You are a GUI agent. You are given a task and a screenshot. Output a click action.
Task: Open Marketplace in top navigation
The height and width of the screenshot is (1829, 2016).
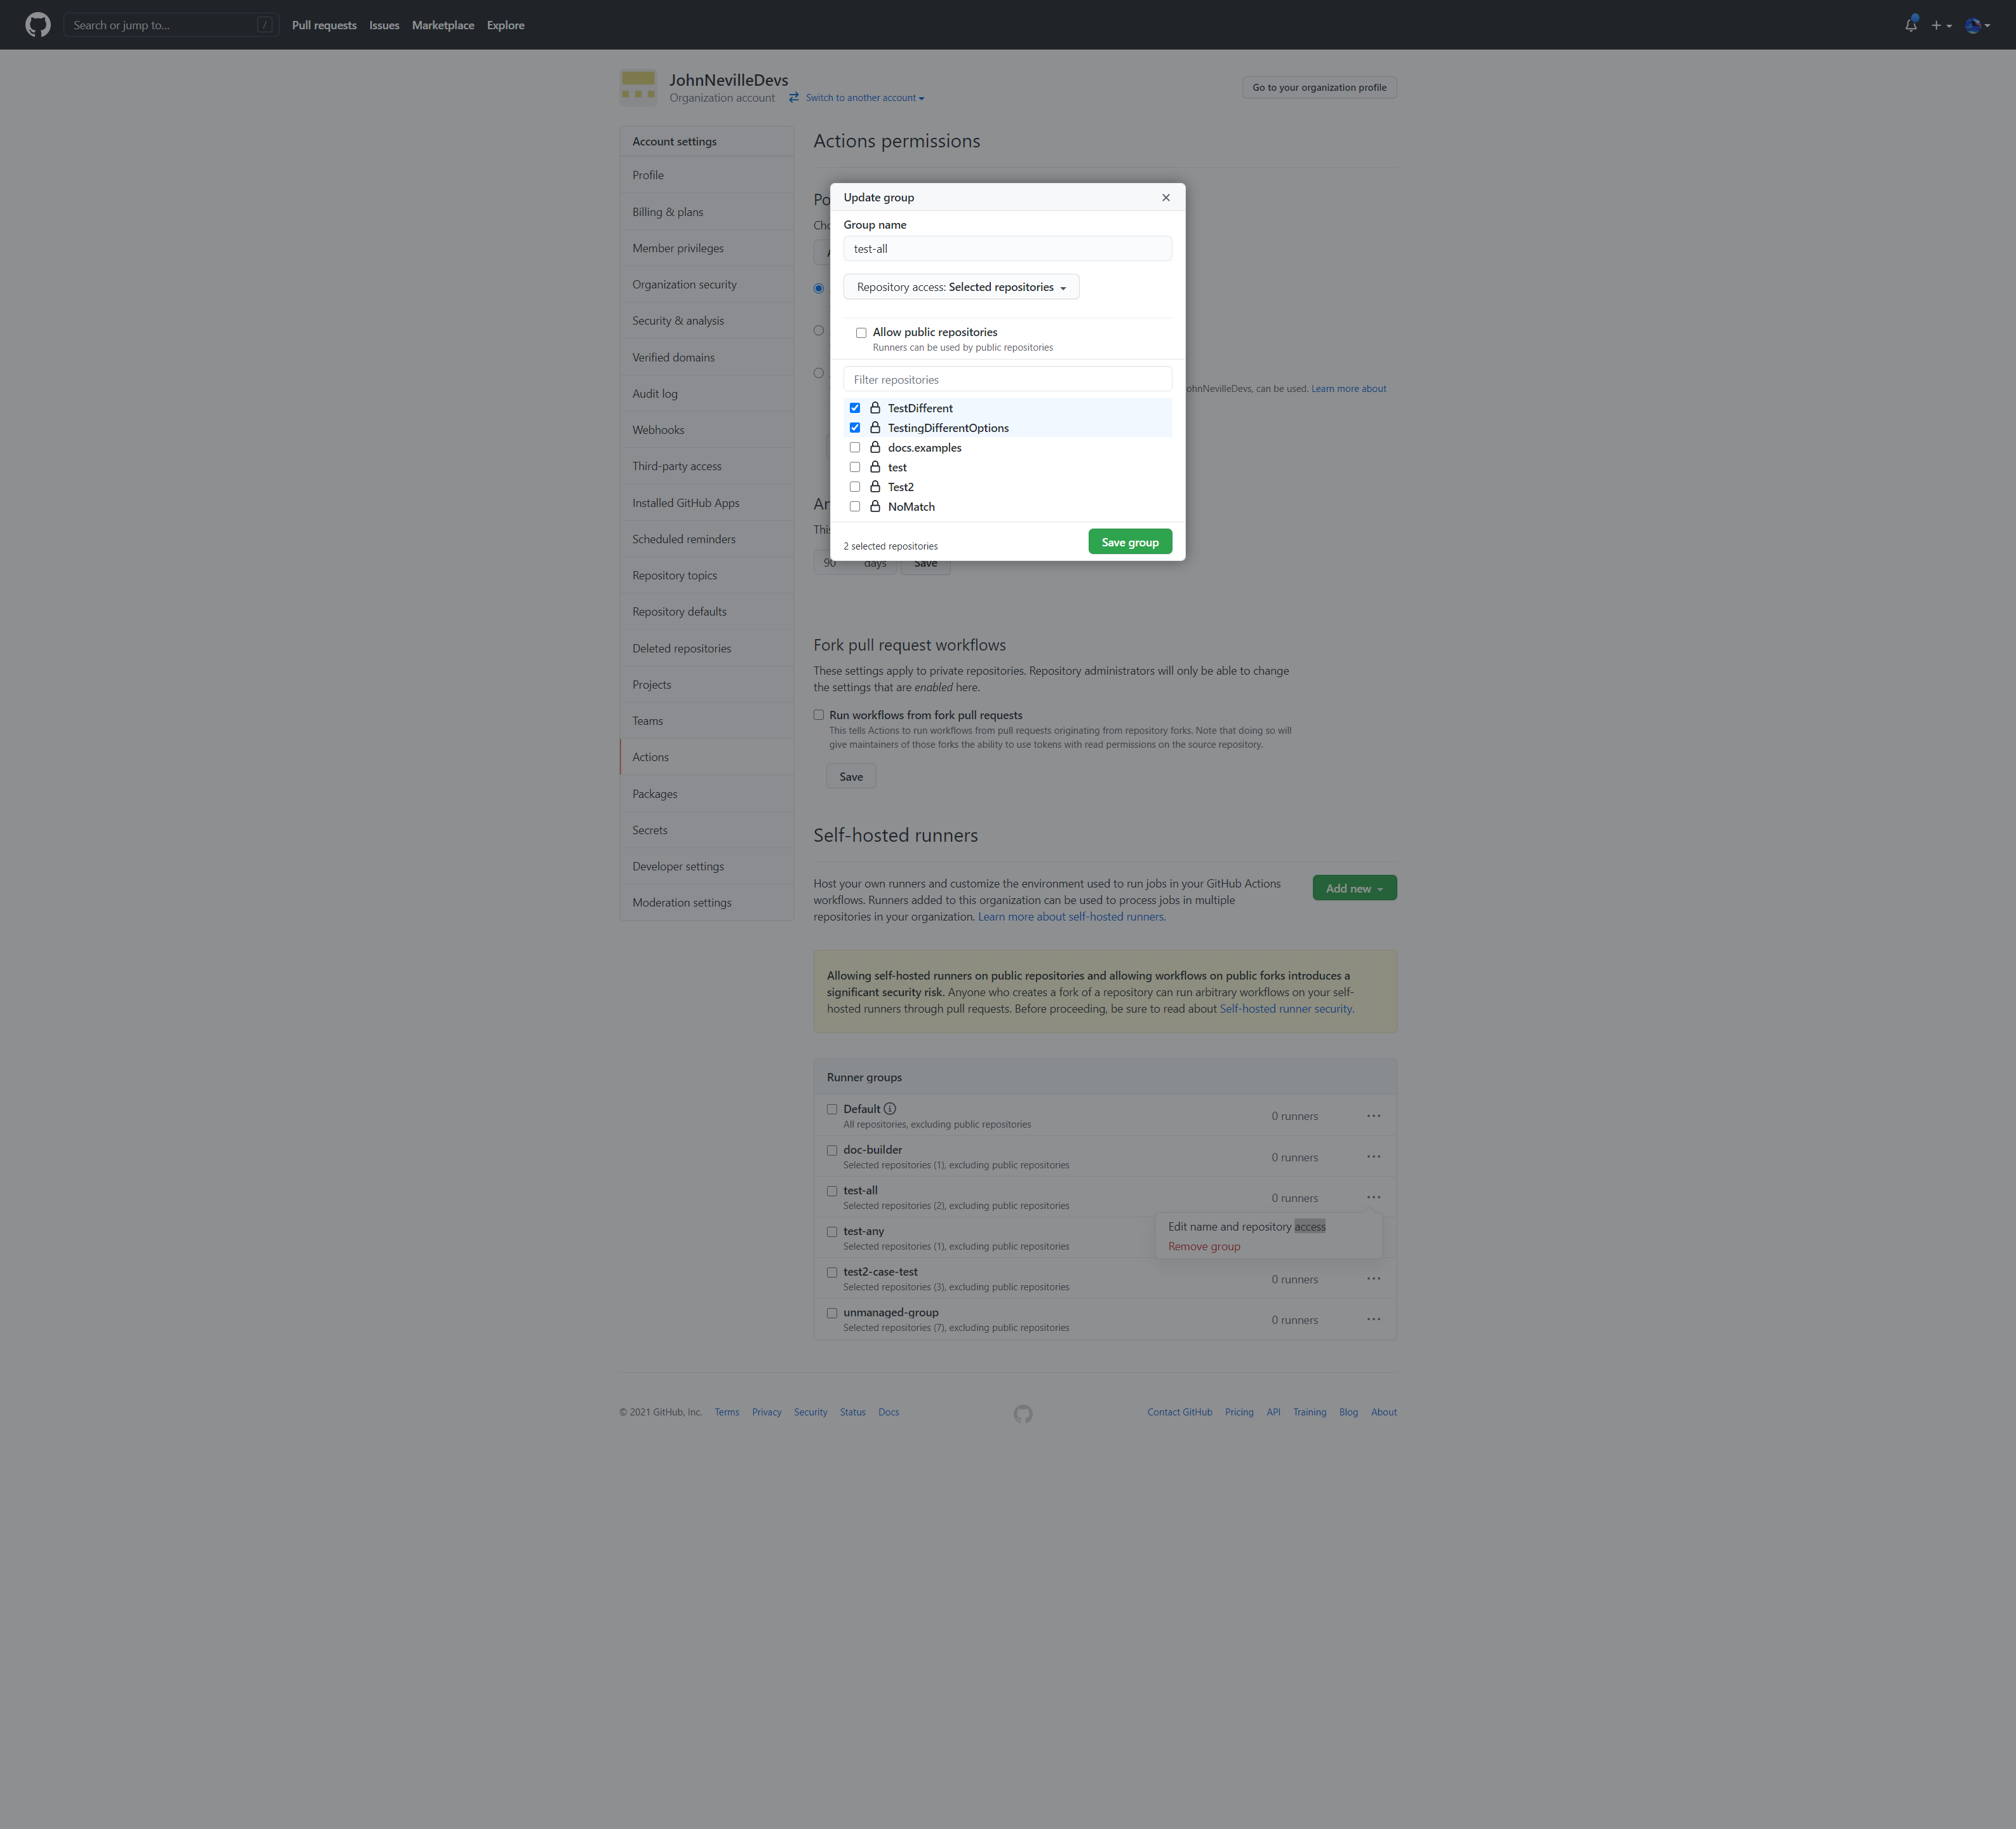pos(443,25)
